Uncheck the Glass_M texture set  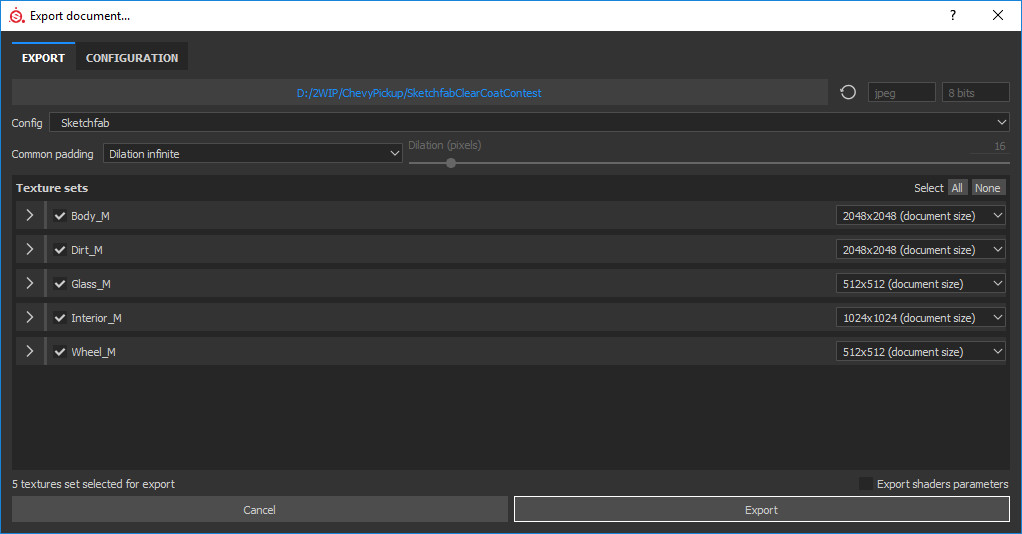60,284
